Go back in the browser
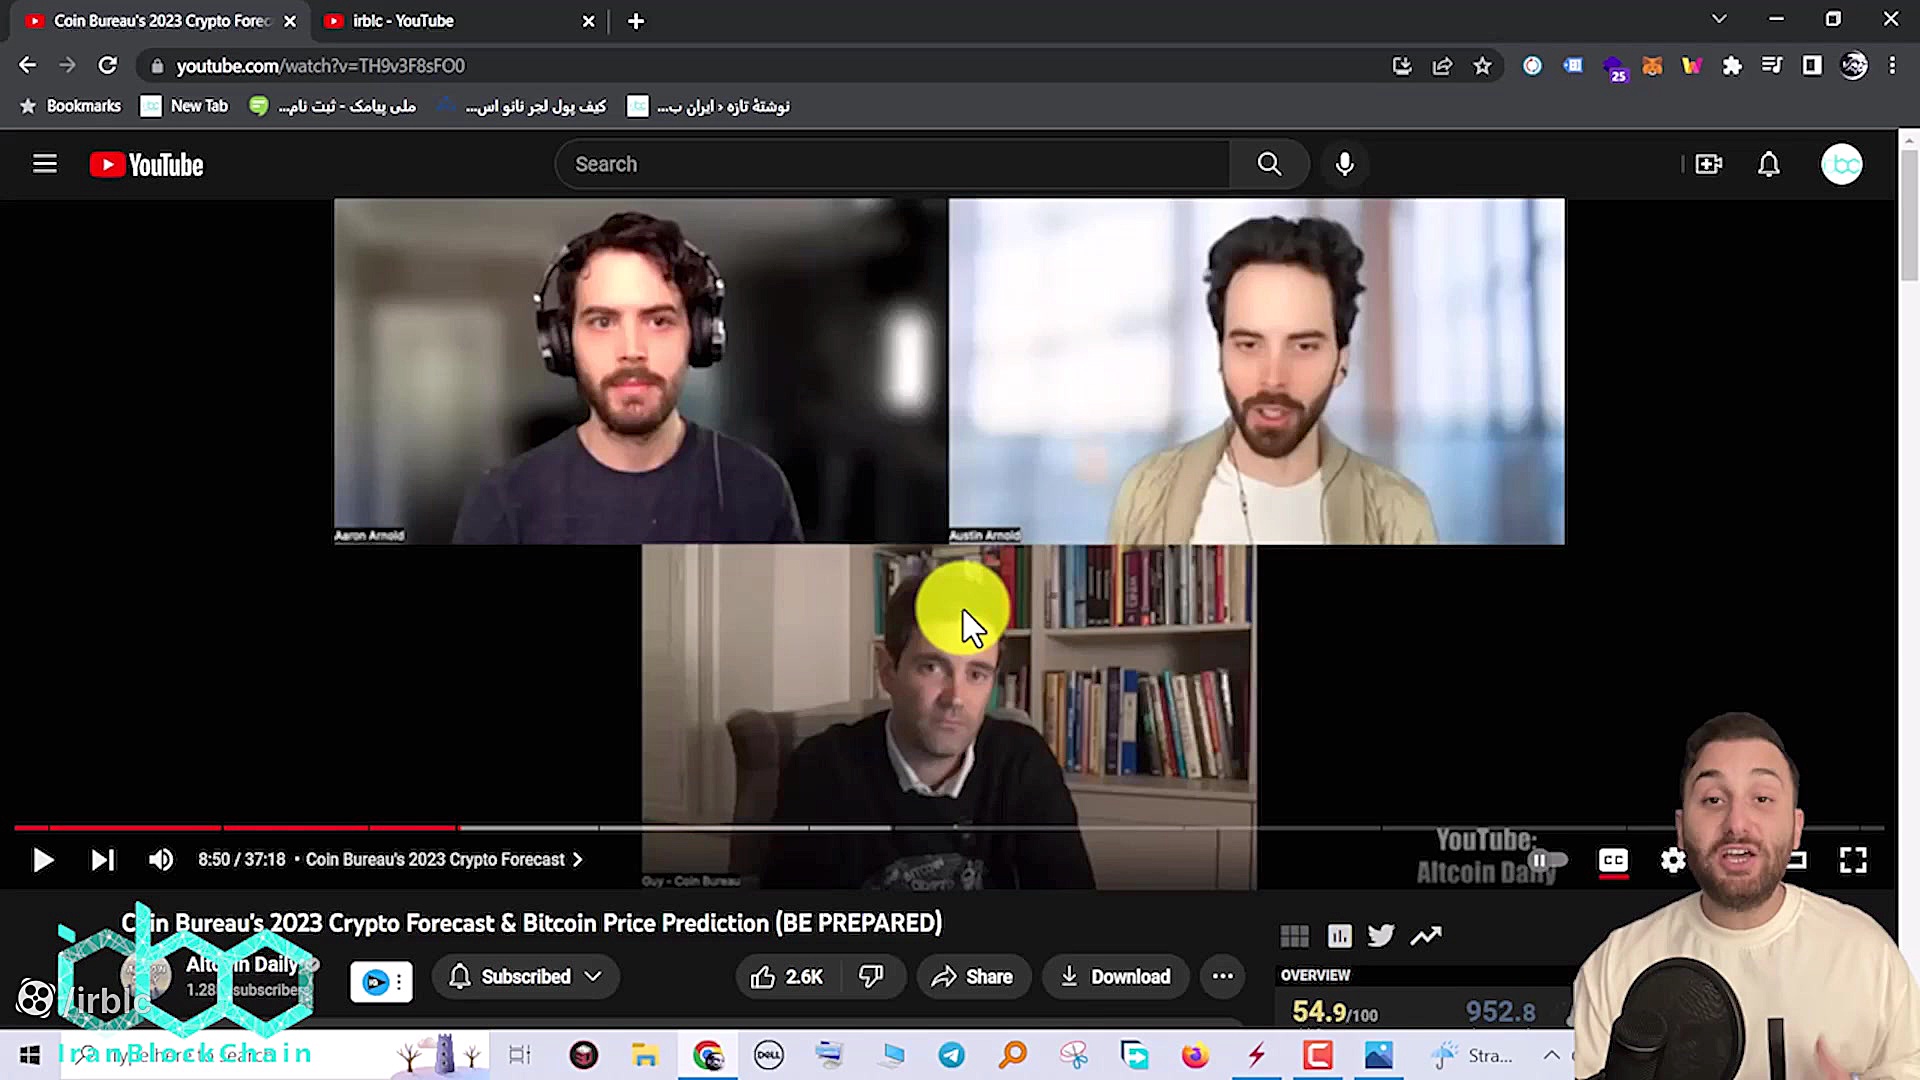1920x1080 pixels. pos(27,65)
